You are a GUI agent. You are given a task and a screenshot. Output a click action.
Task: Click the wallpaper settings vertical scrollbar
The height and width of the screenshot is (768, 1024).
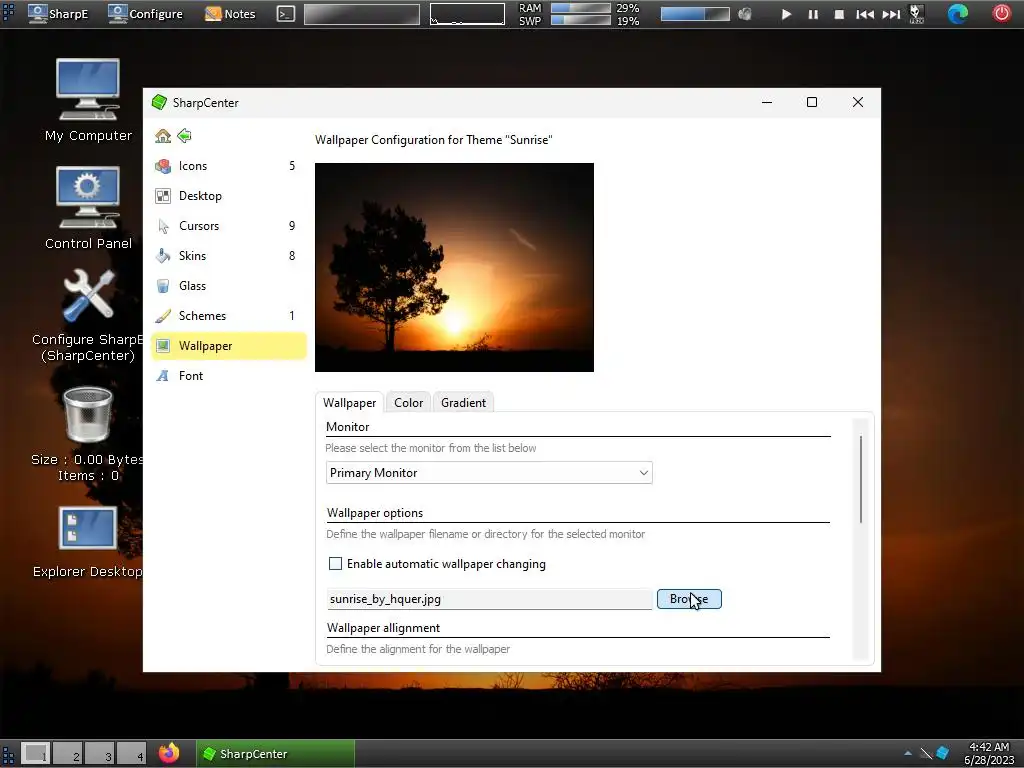[861, 479]
